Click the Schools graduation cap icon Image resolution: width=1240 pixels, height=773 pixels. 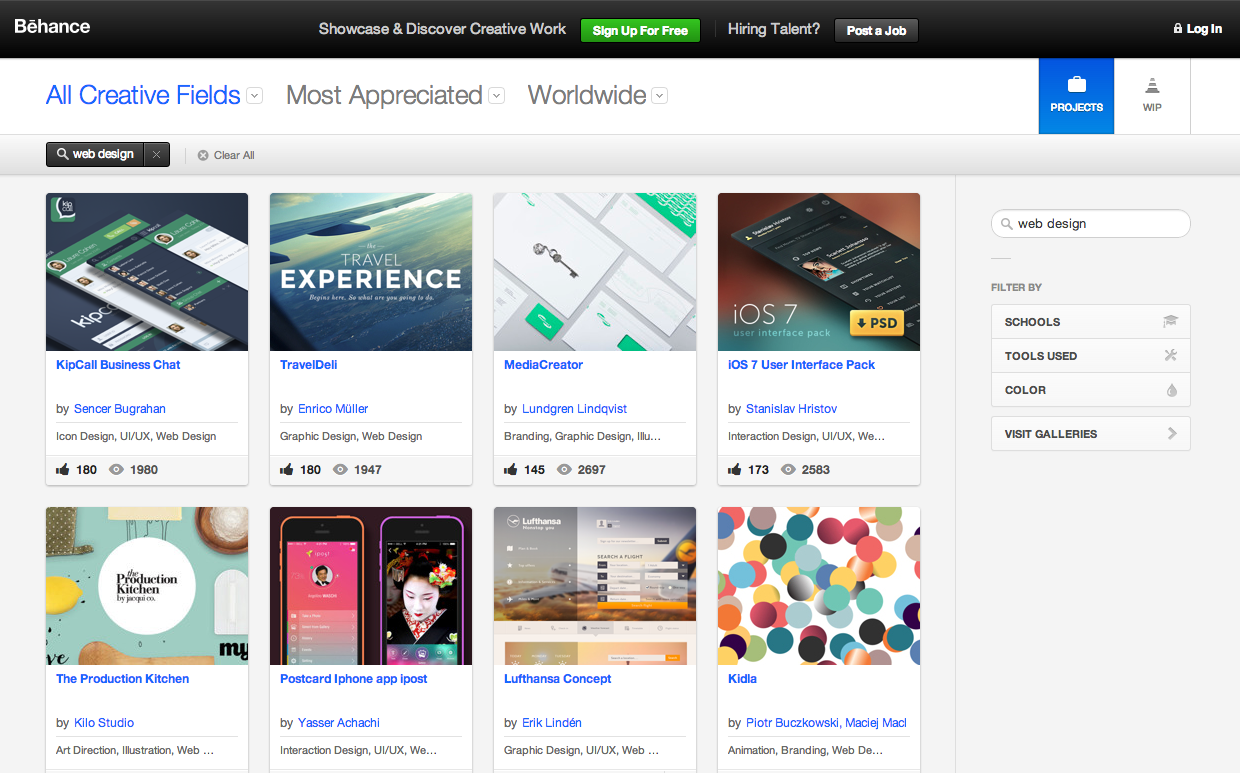1170,322
